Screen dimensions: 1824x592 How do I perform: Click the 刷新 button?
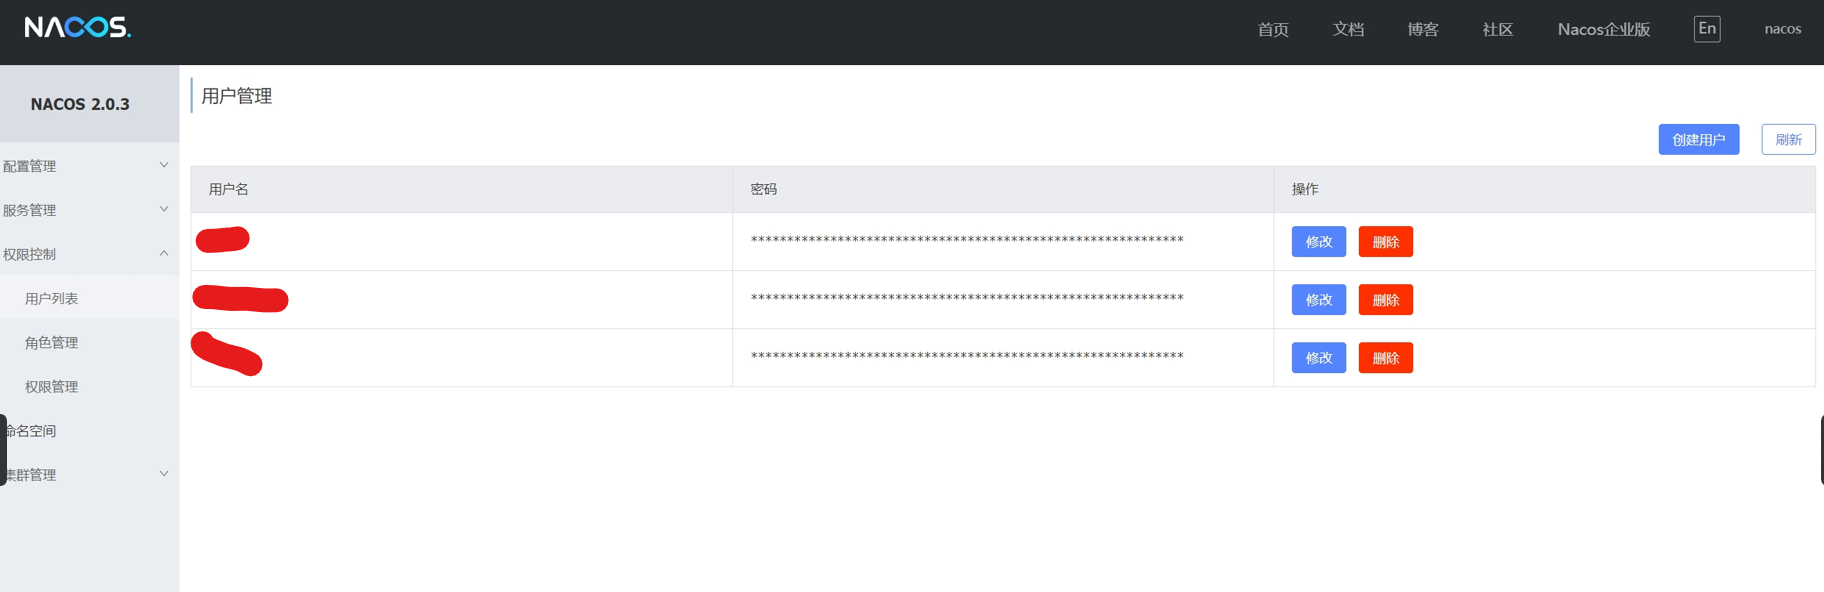click(x=1788, y=140)
